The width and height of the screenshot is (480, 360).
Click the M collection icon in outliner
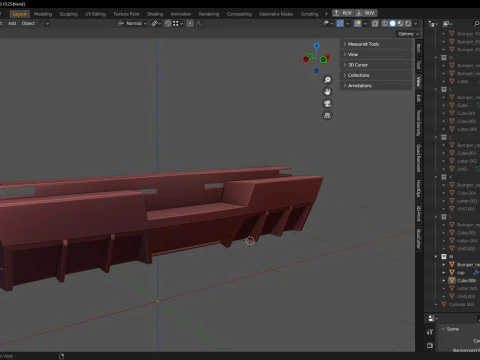(444, 257)
